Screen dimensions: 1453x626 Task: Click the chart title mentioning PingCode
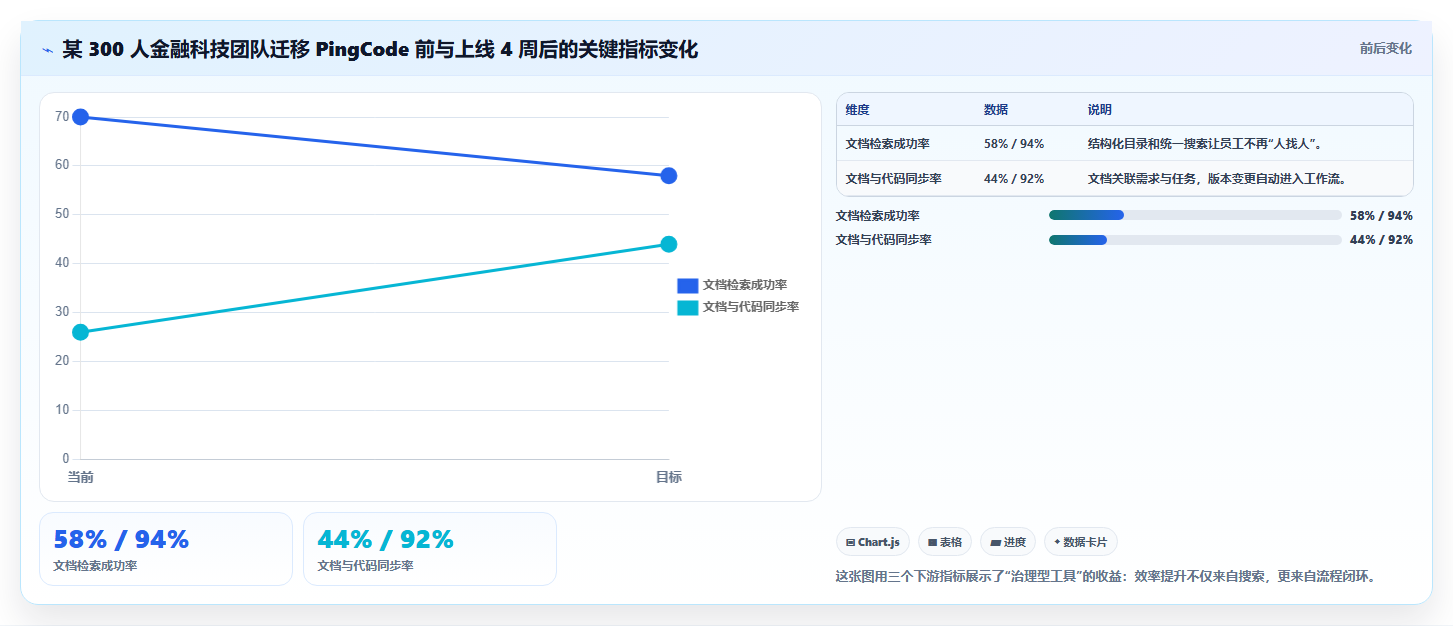(380, 49)
